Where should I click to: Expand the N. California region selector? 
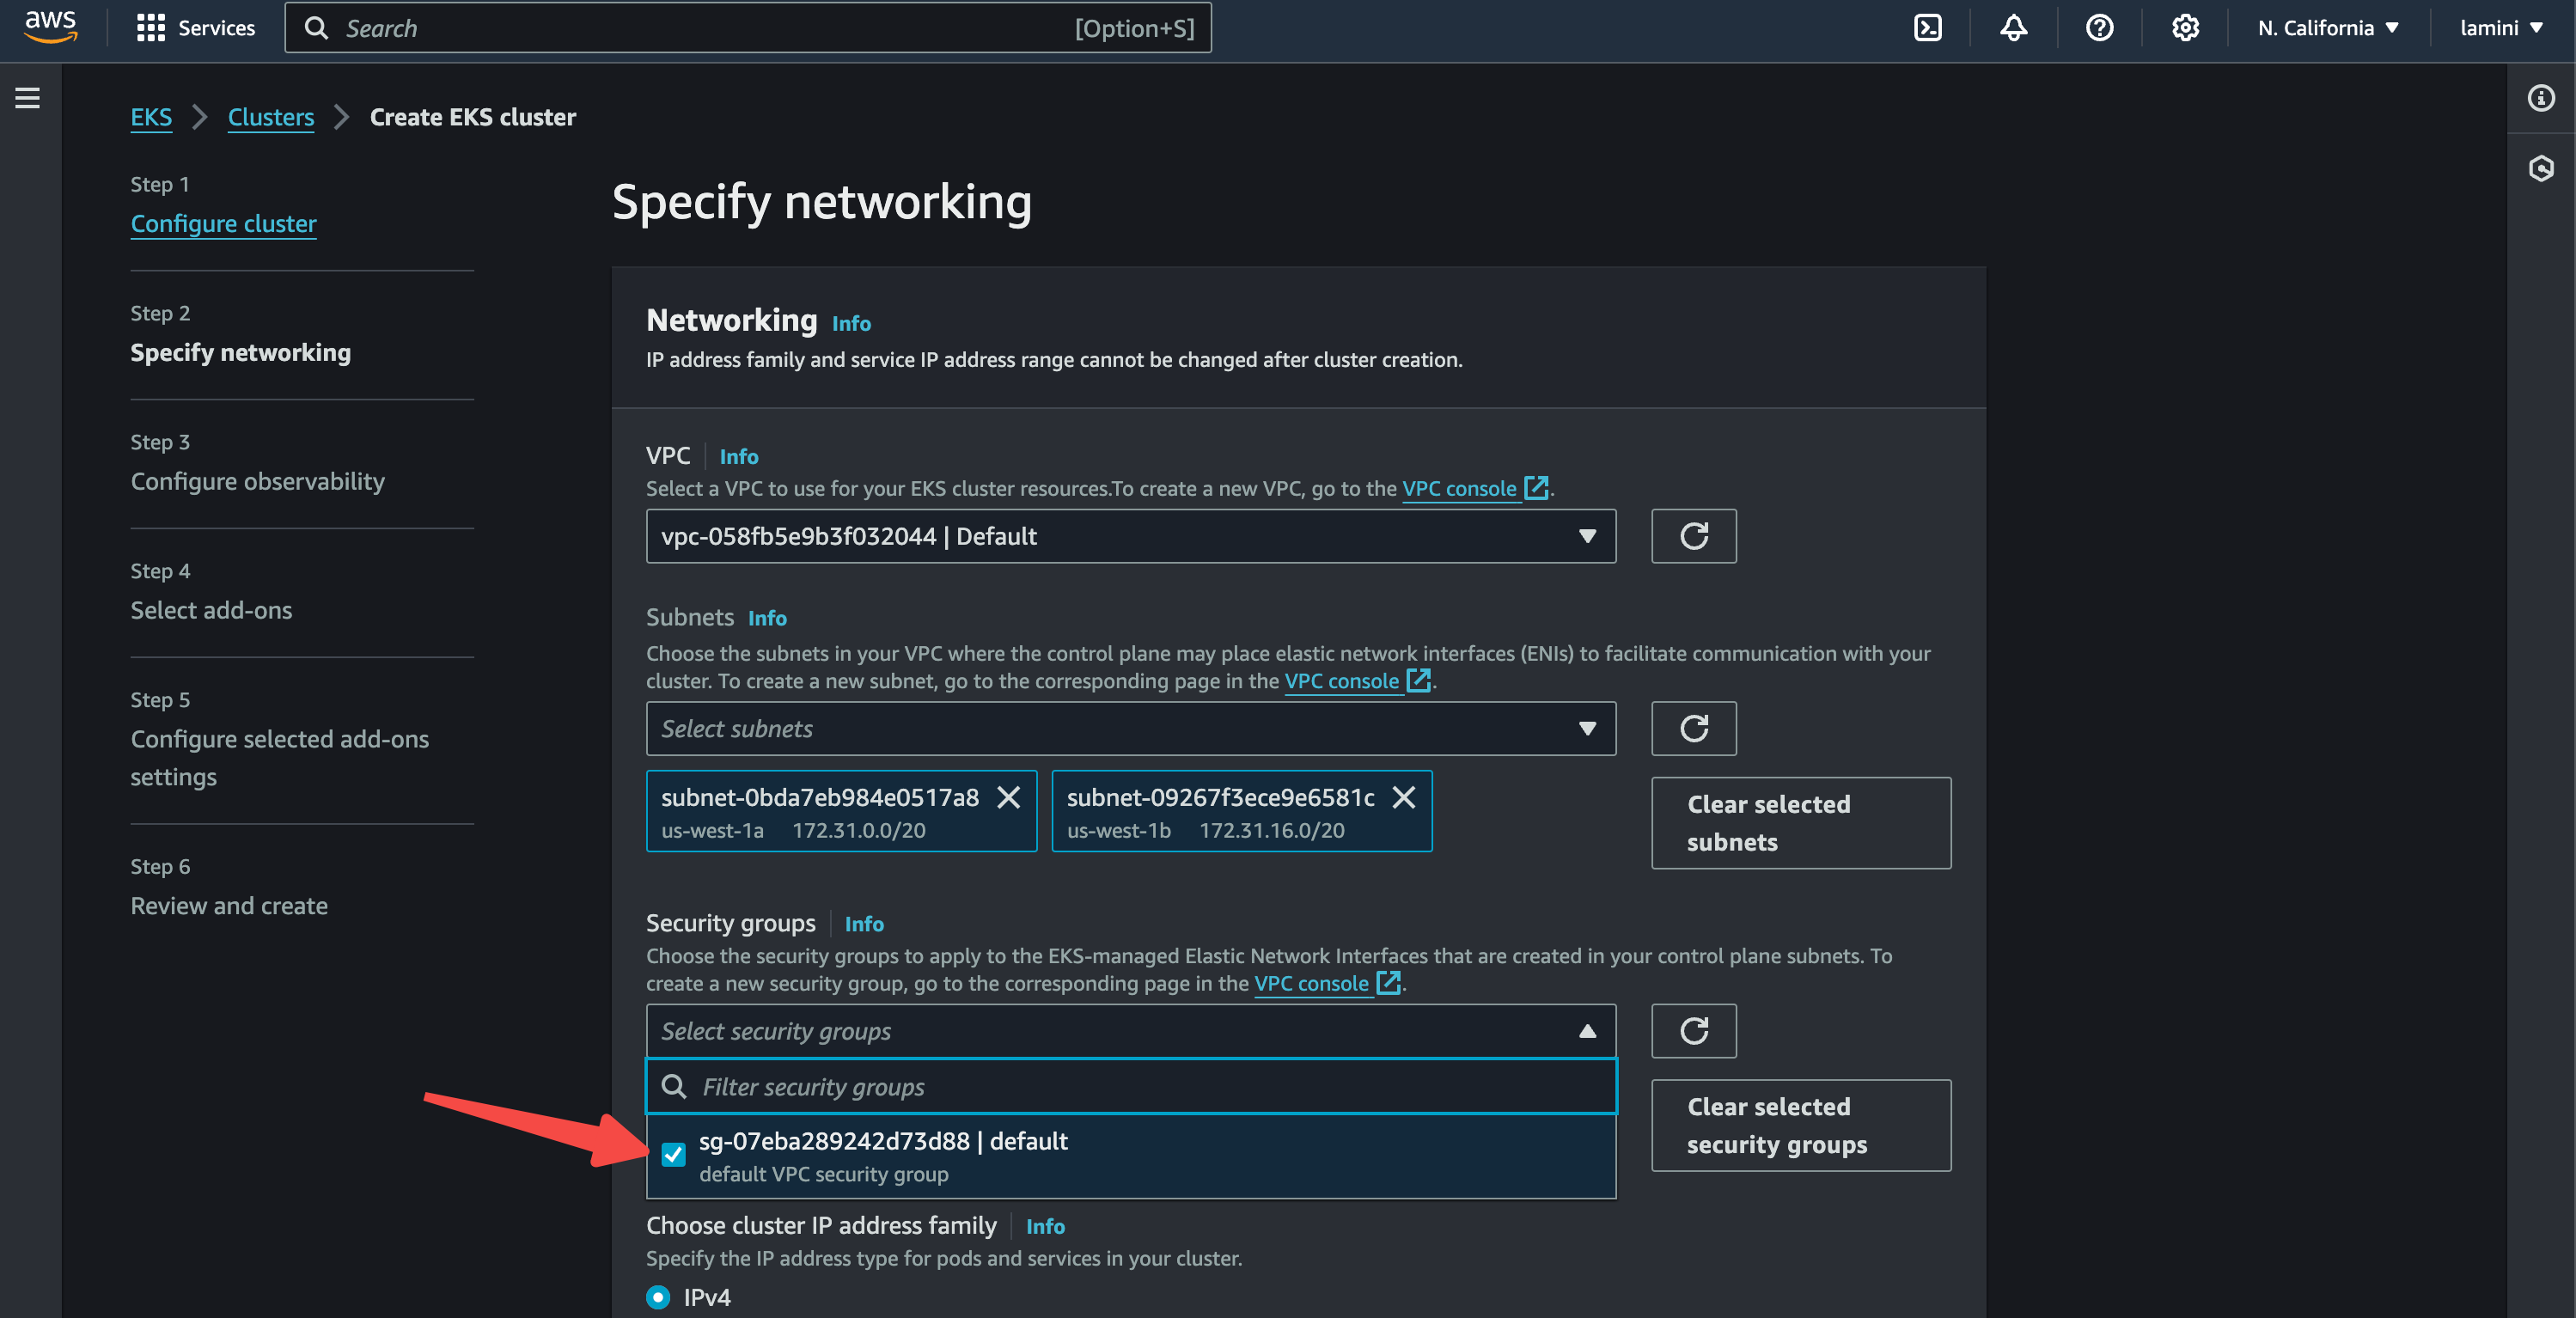[2328, 28]
